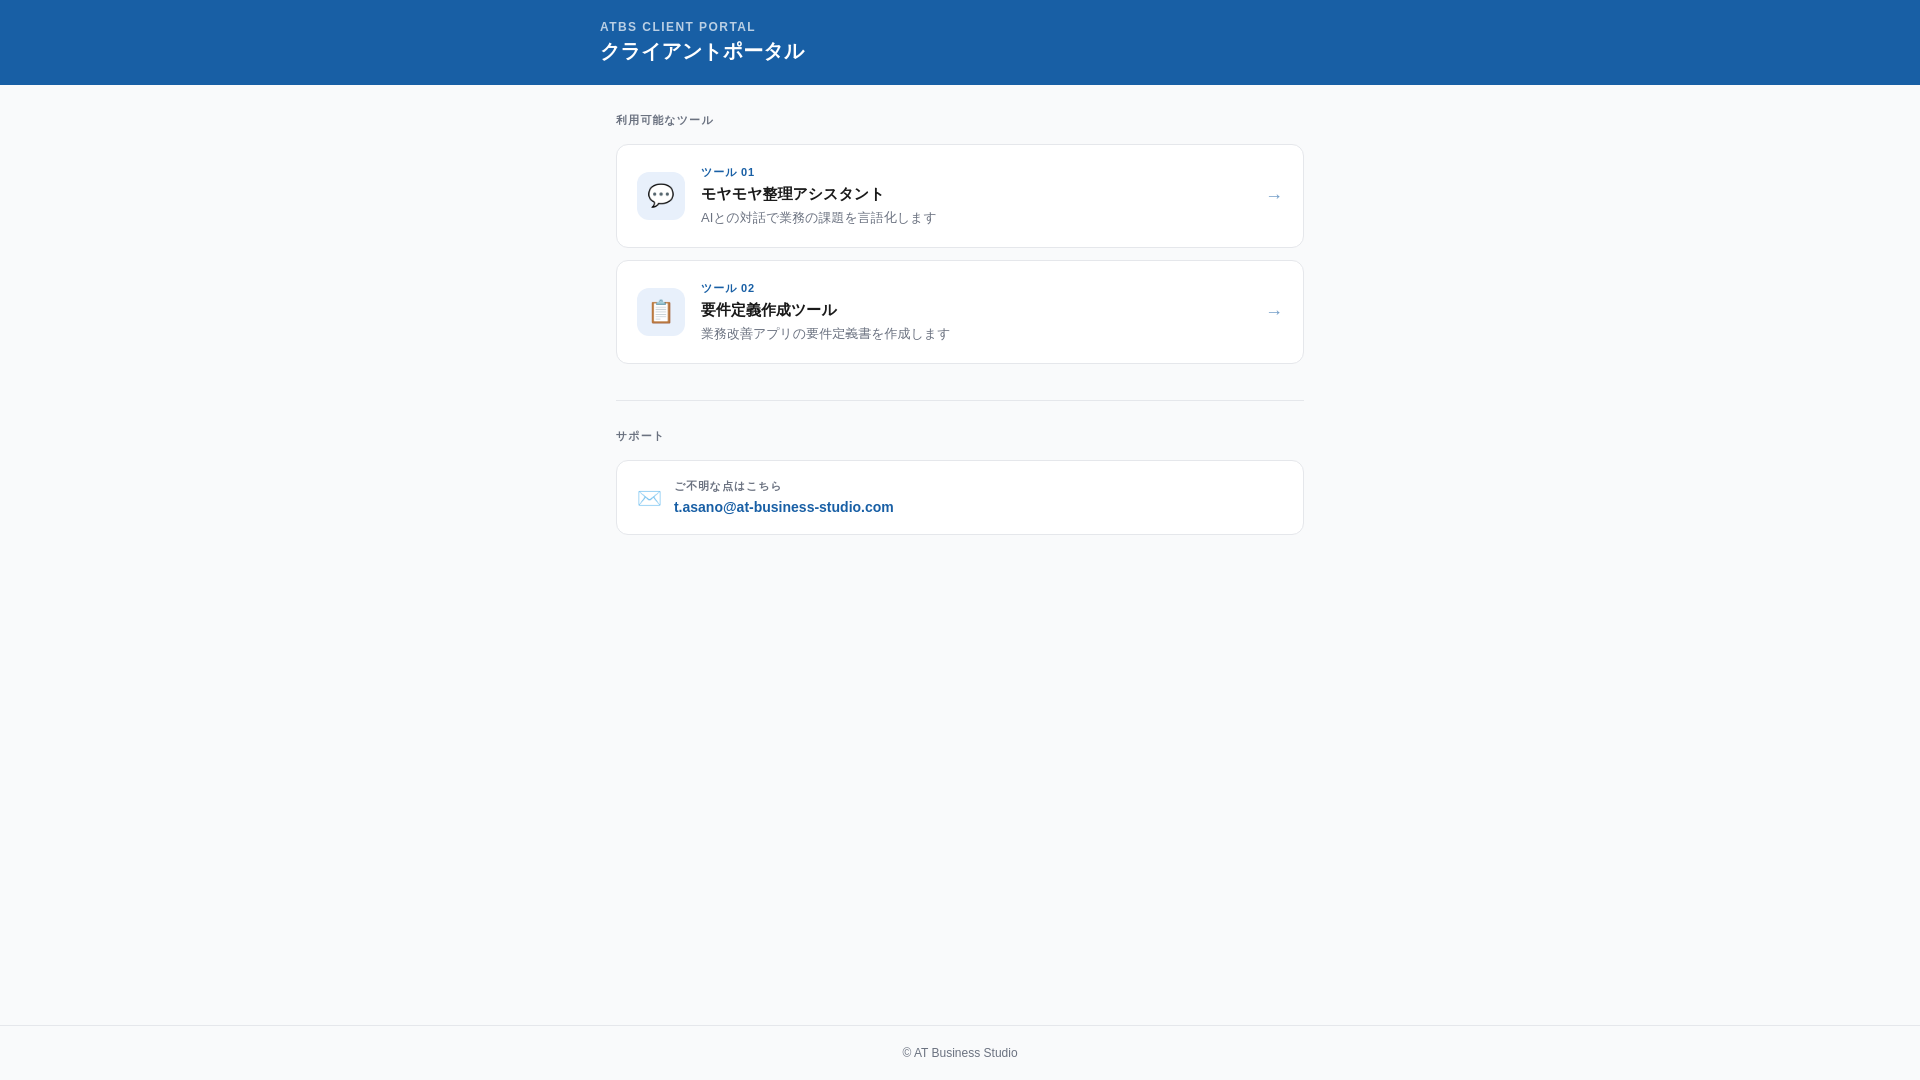Click the ツール 02 label
The image size is (1920, 1080).
coord(728,288)
